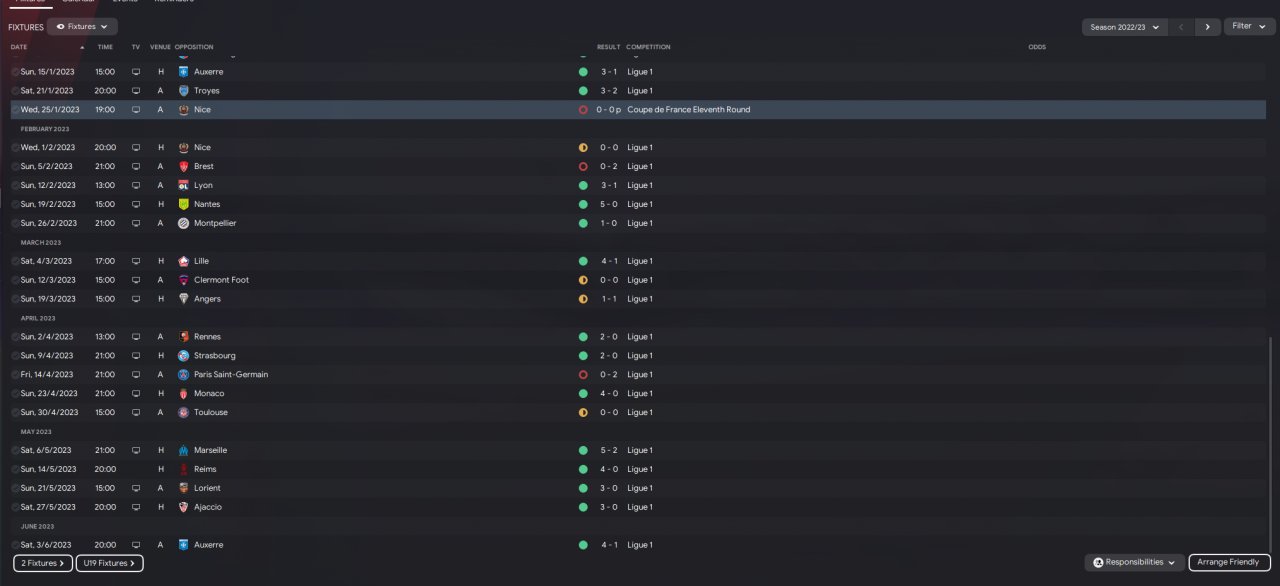Image resolution: width=1280 pixels, height=586 pixels.
Task: Click the red loss indicator for Brest match
Action: point(583,167)
